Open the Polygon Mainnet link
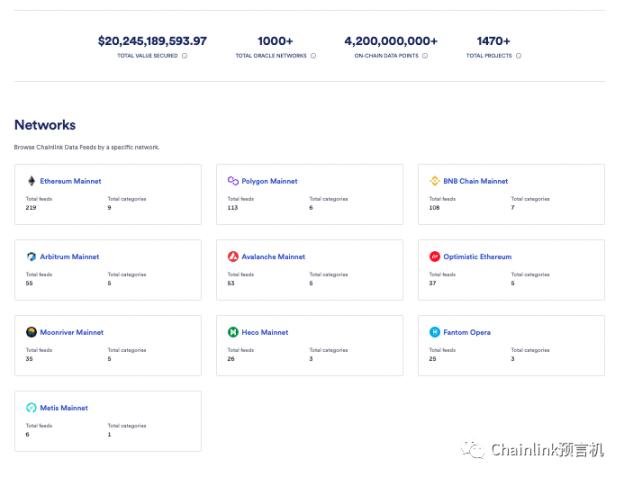Viewport: 624px width, 477px height. (270, 181)
